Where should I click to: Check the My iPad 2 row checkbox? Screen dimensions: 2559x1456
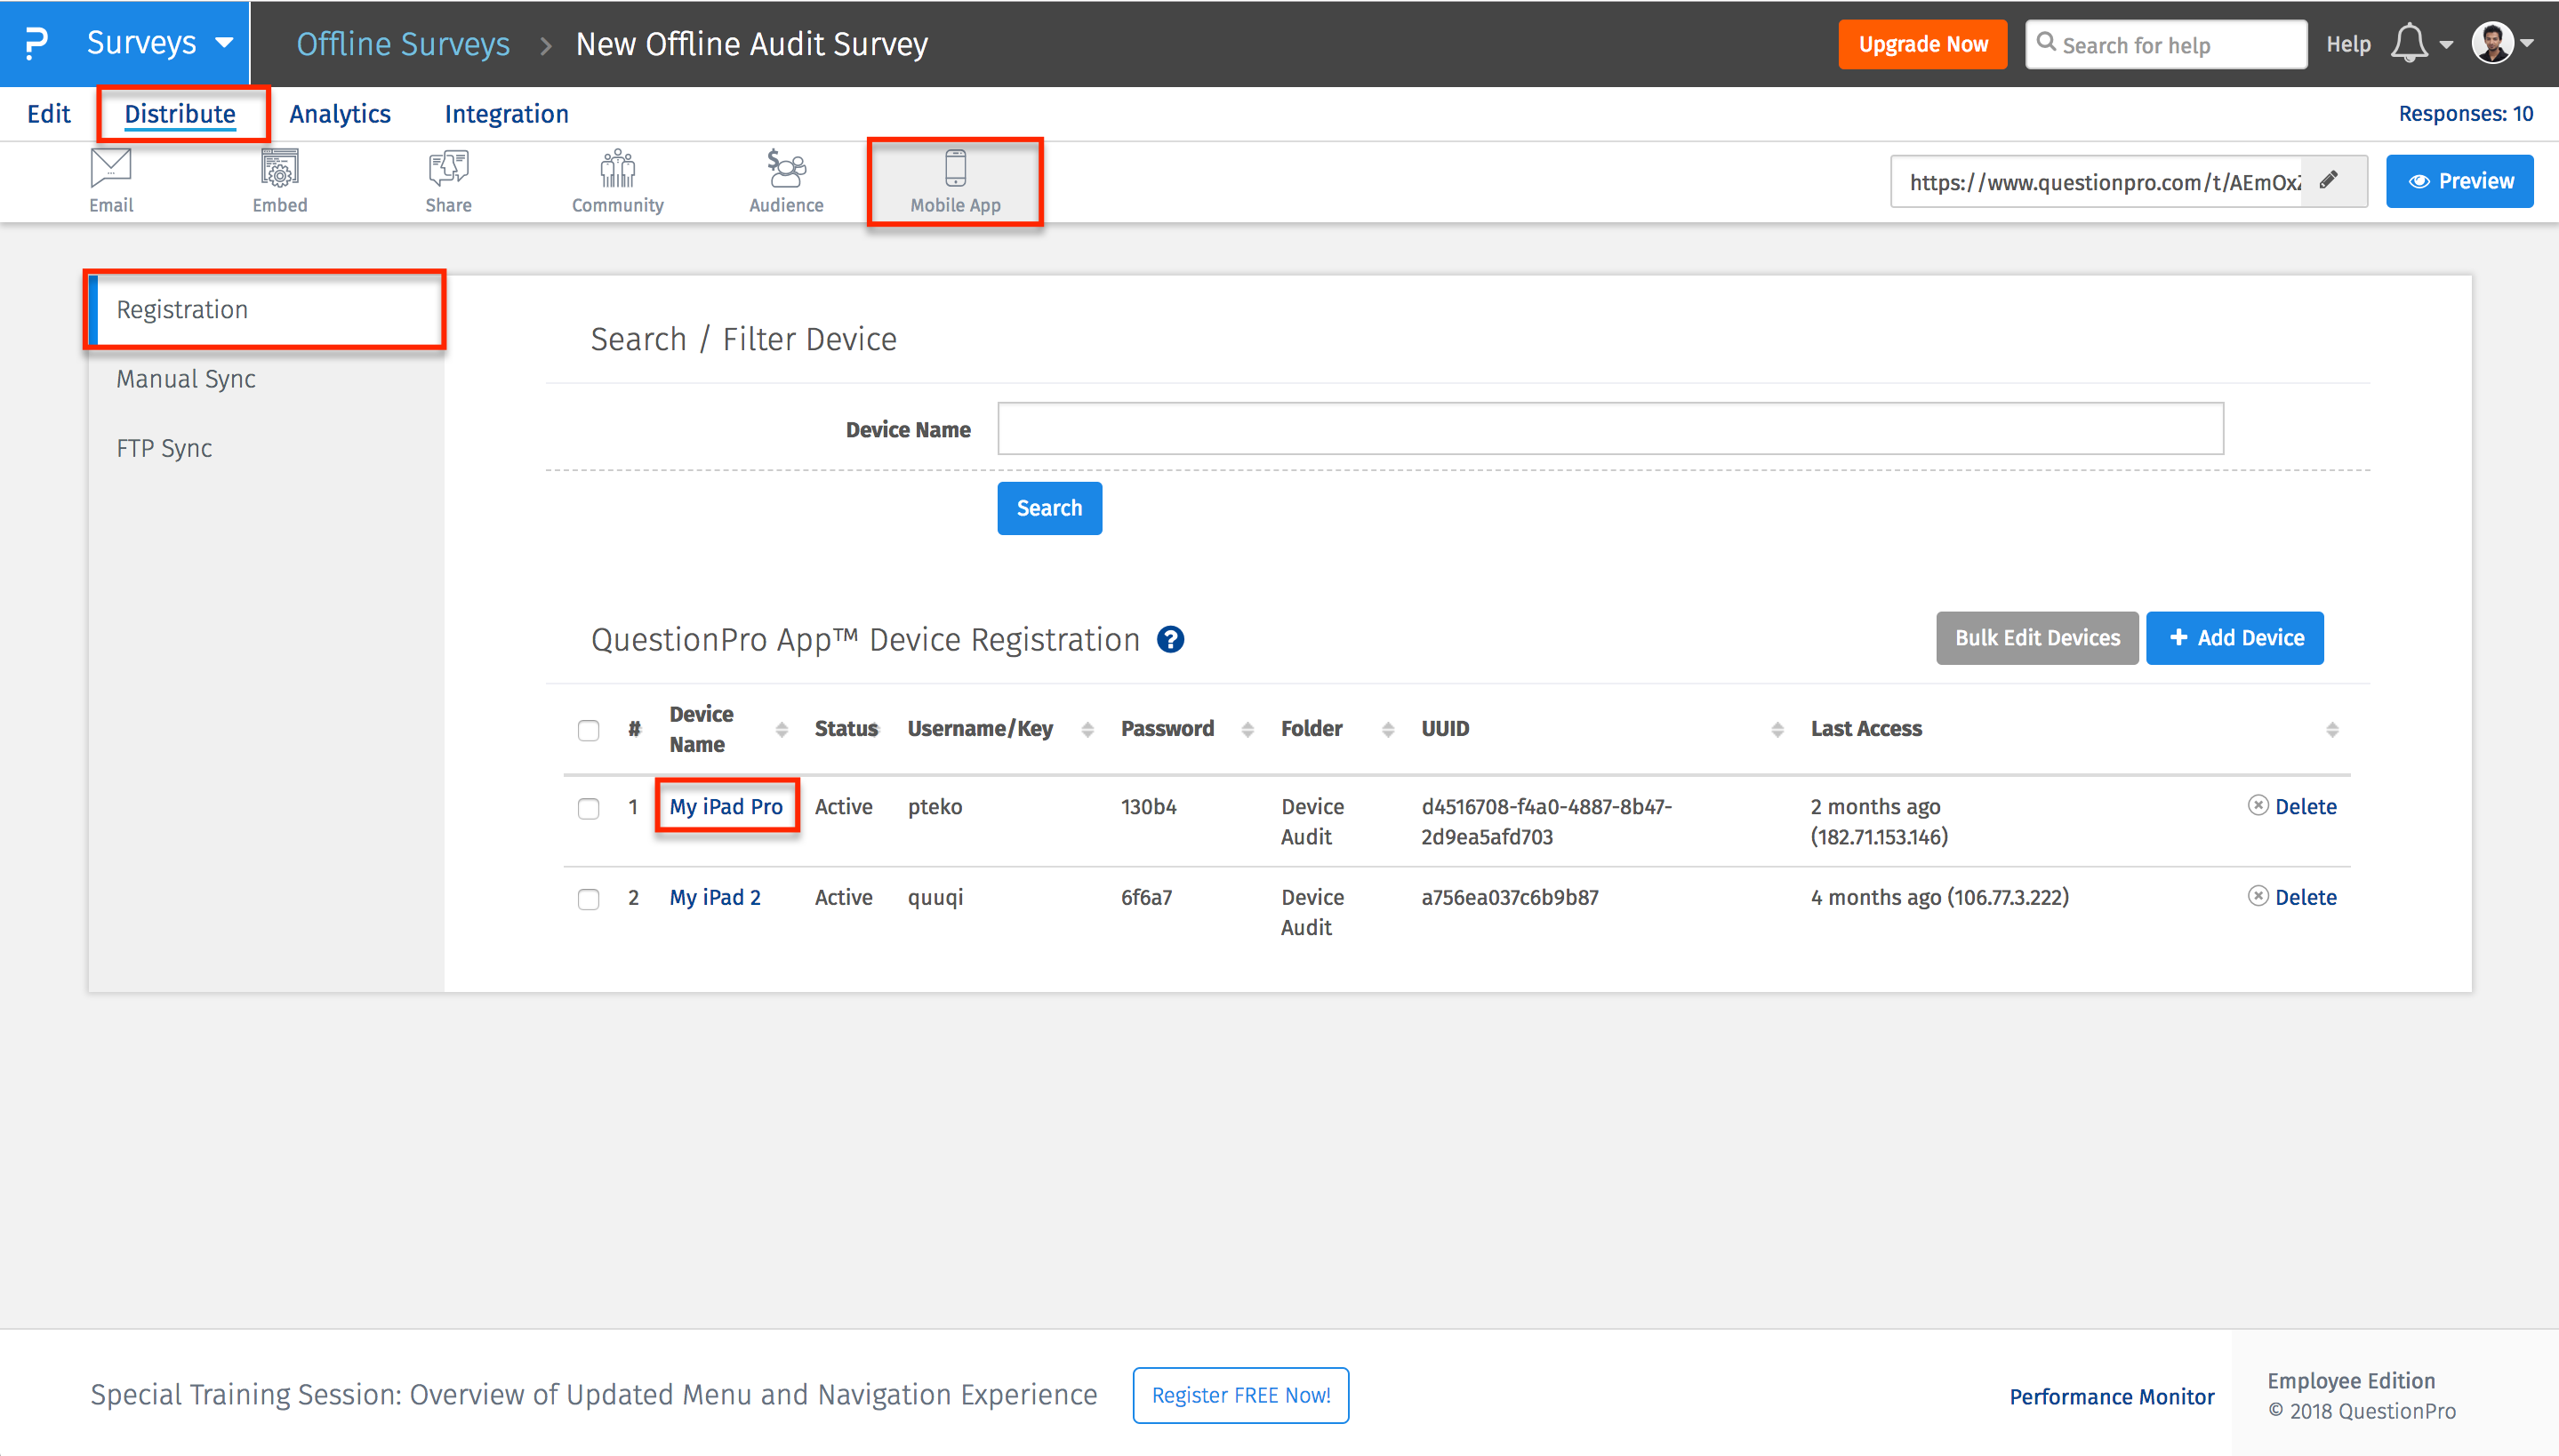pyautogui.click(x=588, y=899)
